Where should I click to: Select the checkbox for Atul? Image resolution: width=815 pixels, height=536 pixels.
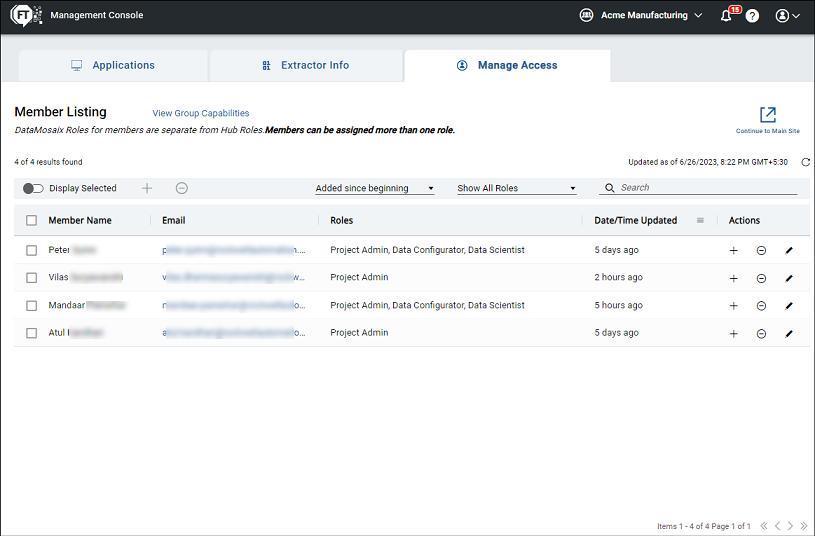(x=32, y=333)
